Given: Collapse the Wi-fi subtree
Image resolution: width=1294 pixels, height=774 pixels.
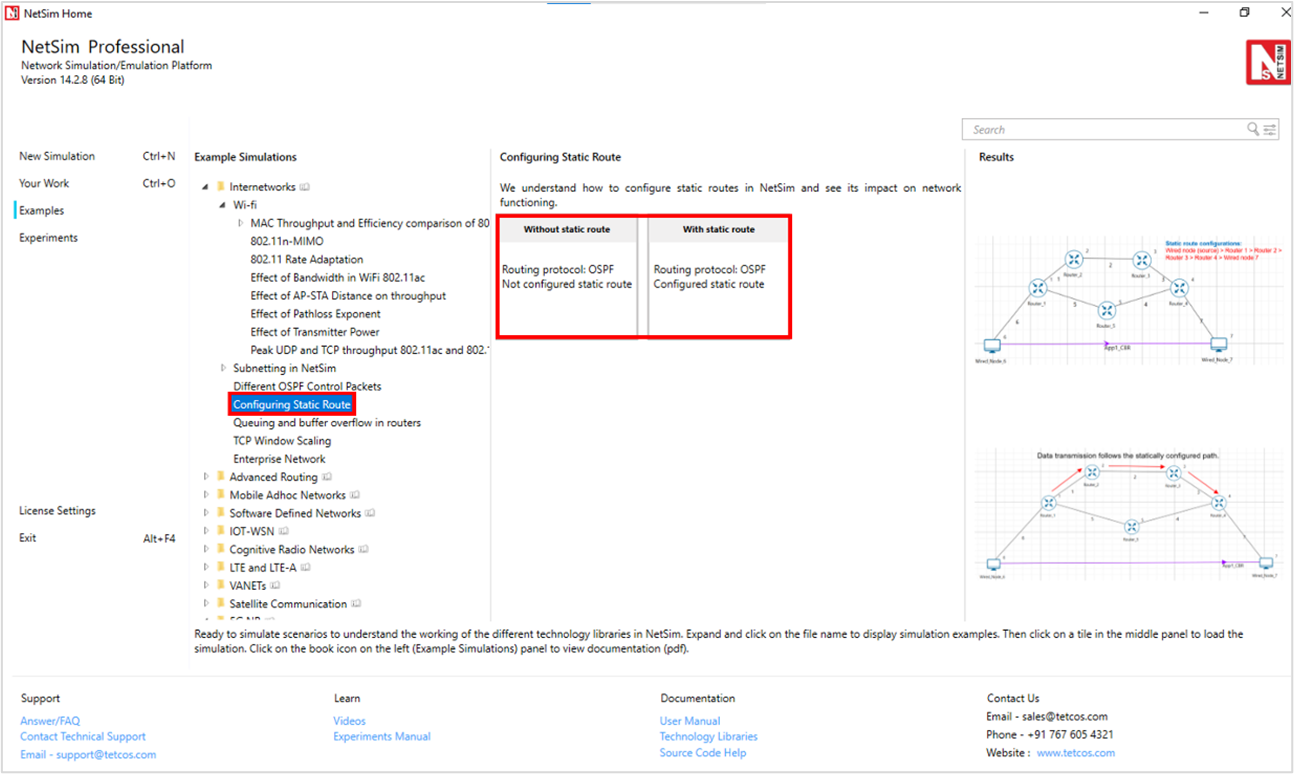Looking at the screenshot, I should pyautogui.click(x=223, y=205).
